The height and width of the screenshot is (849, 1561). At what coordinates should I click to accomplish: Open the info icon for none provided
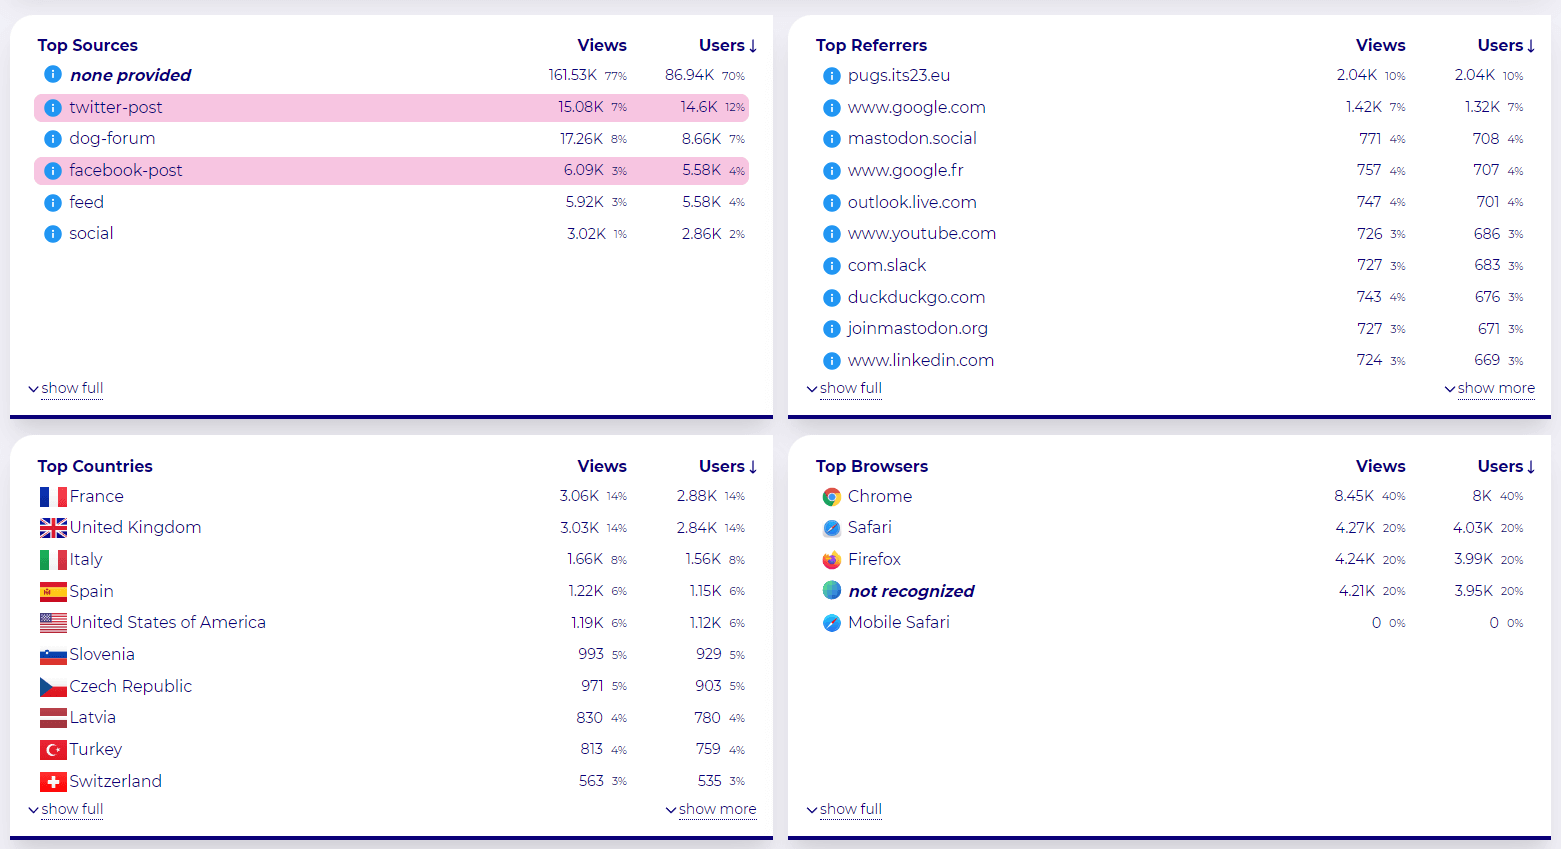coord(53,74)
